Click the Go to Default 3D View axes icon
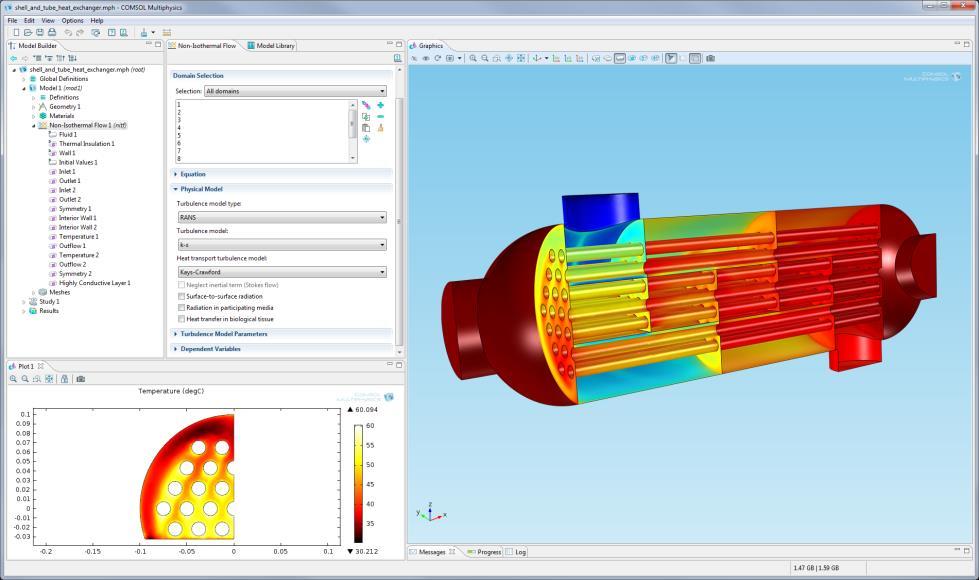979x580 pixels. 536,58
